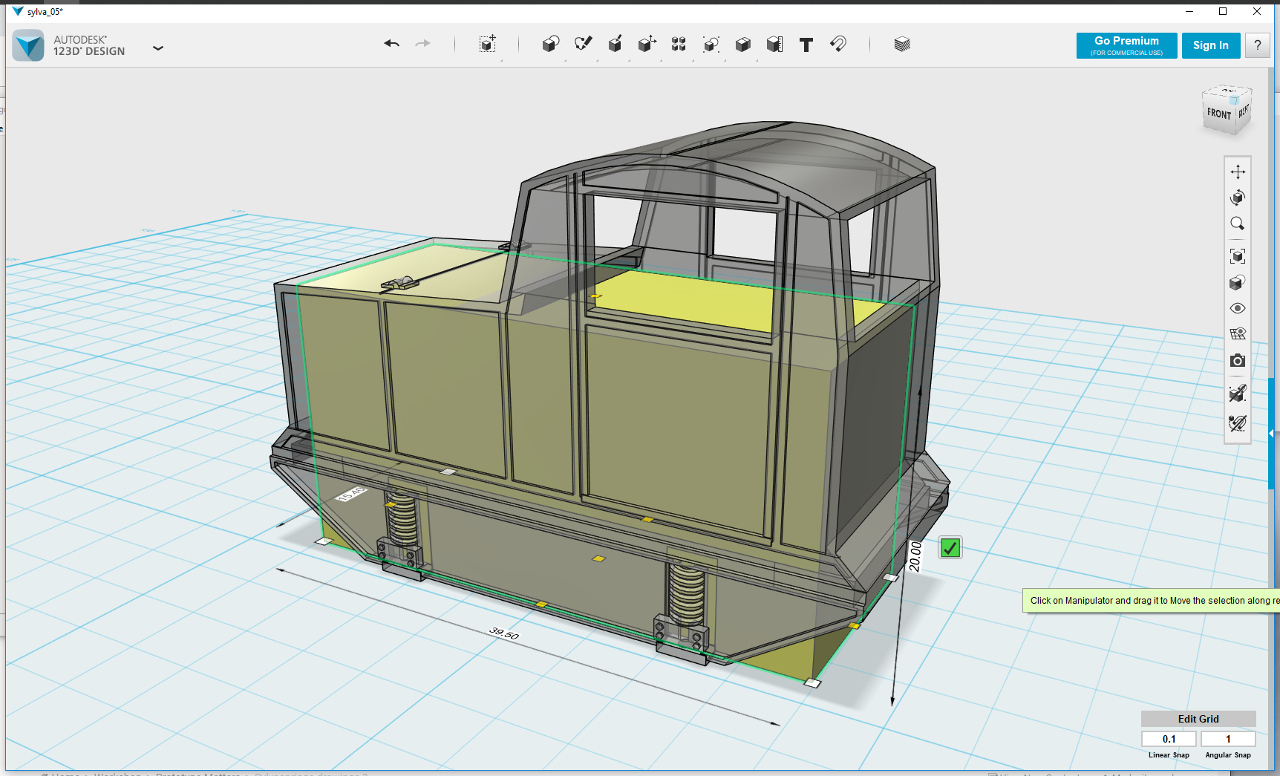The height and width of the screenshot is (776, 1280).
Task: Select the Measure tool
Action: click(775, 44)
